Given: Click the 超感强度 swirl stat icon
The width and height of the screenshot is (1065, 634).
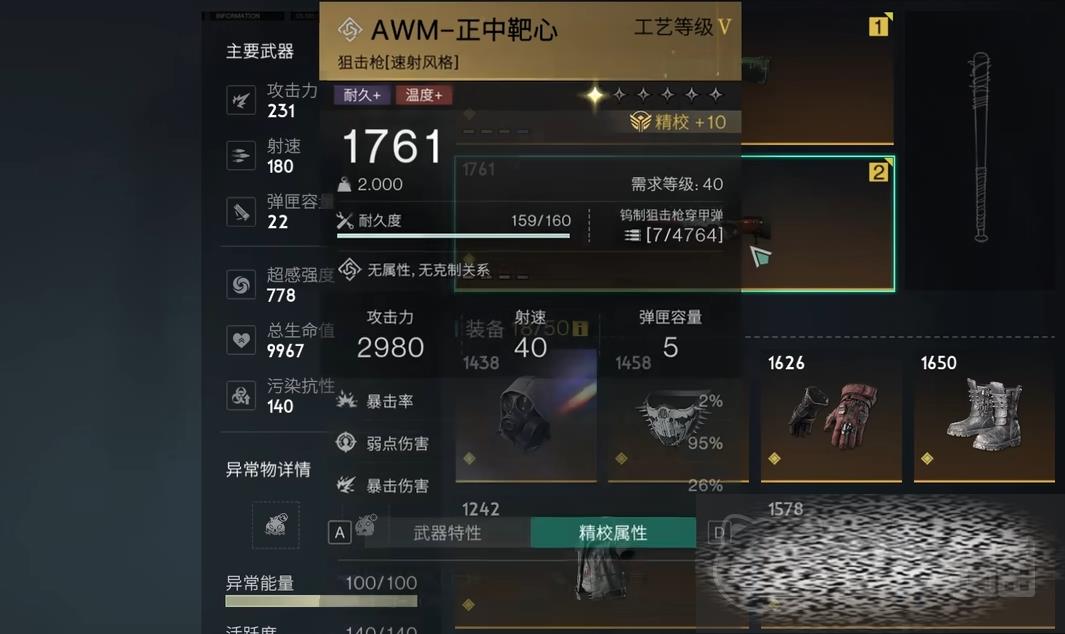Looking at the screenshot, I should coord(240,285).
